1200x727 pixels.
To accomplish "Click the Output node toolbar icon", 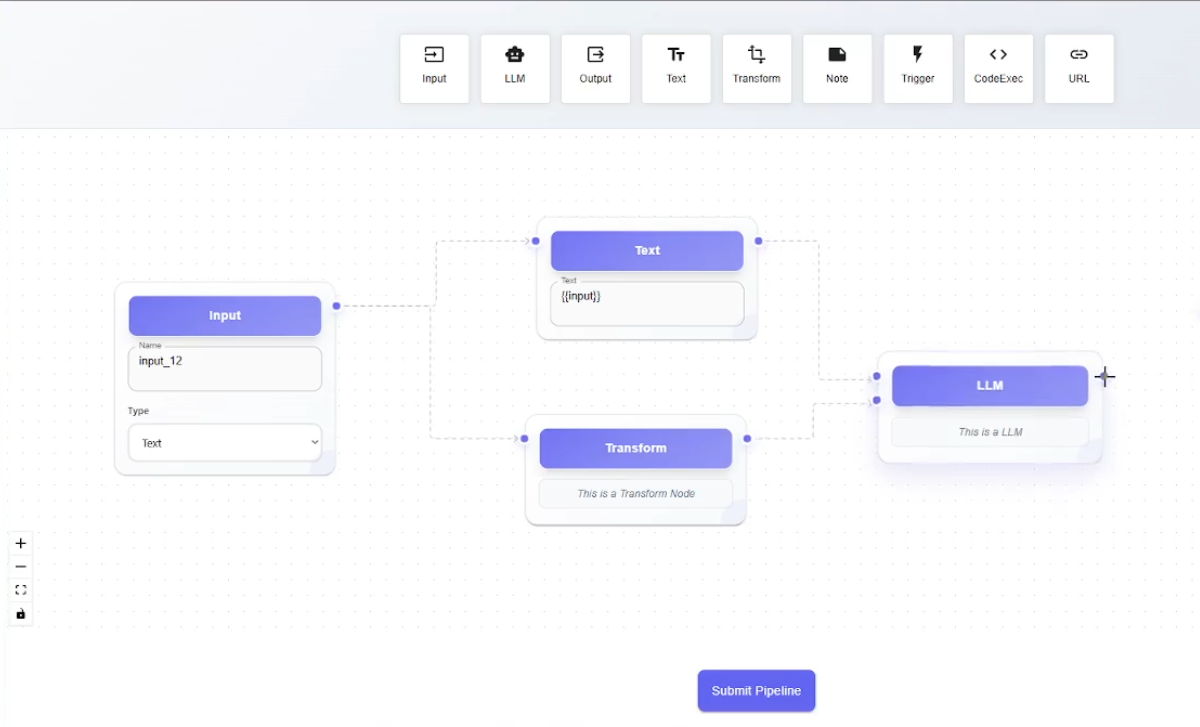I will click(x=595, y=55).
